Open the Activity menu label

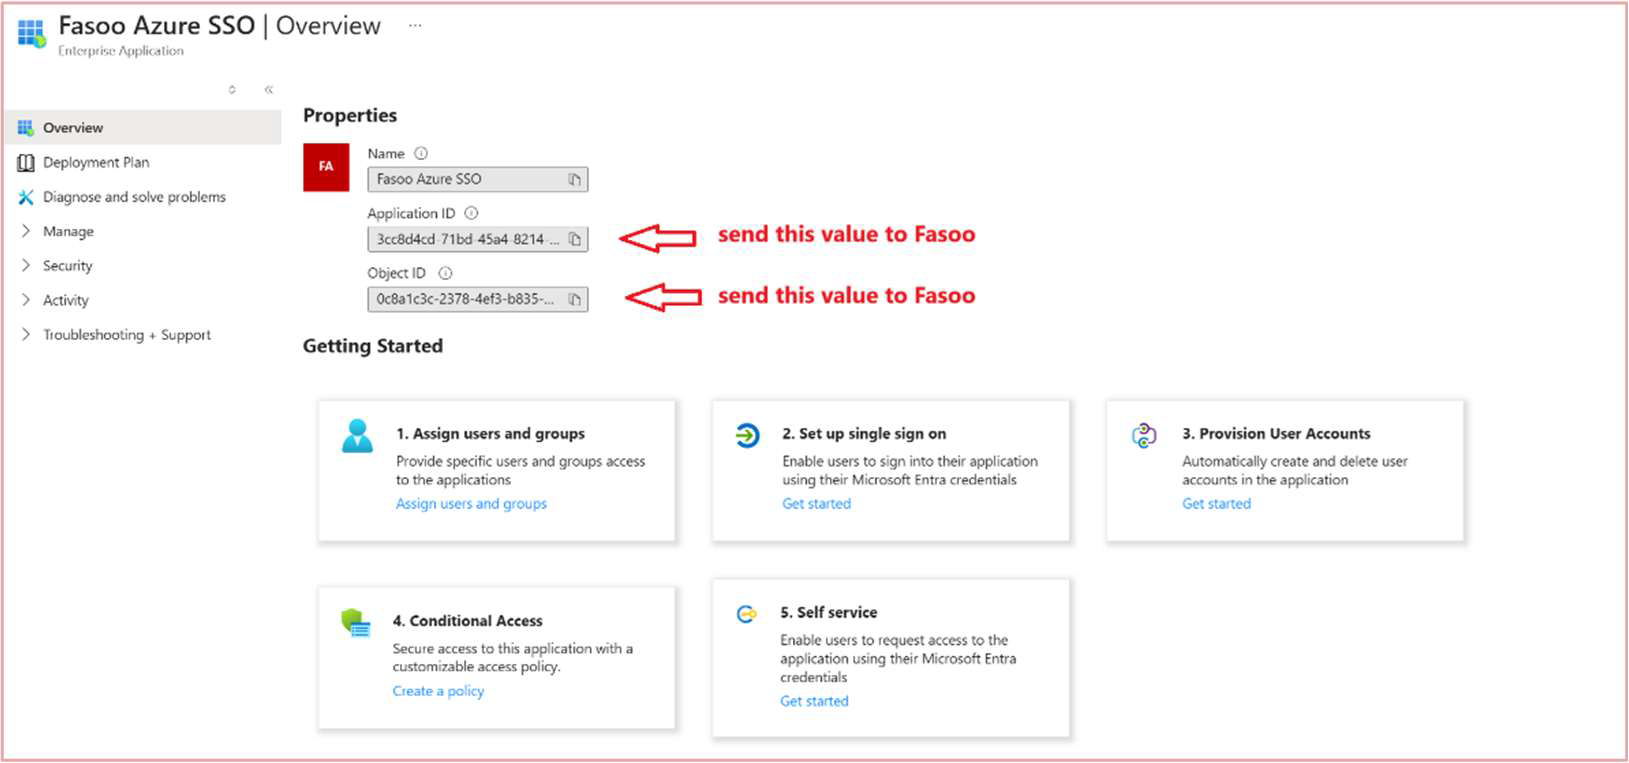(x=66, y=300)
